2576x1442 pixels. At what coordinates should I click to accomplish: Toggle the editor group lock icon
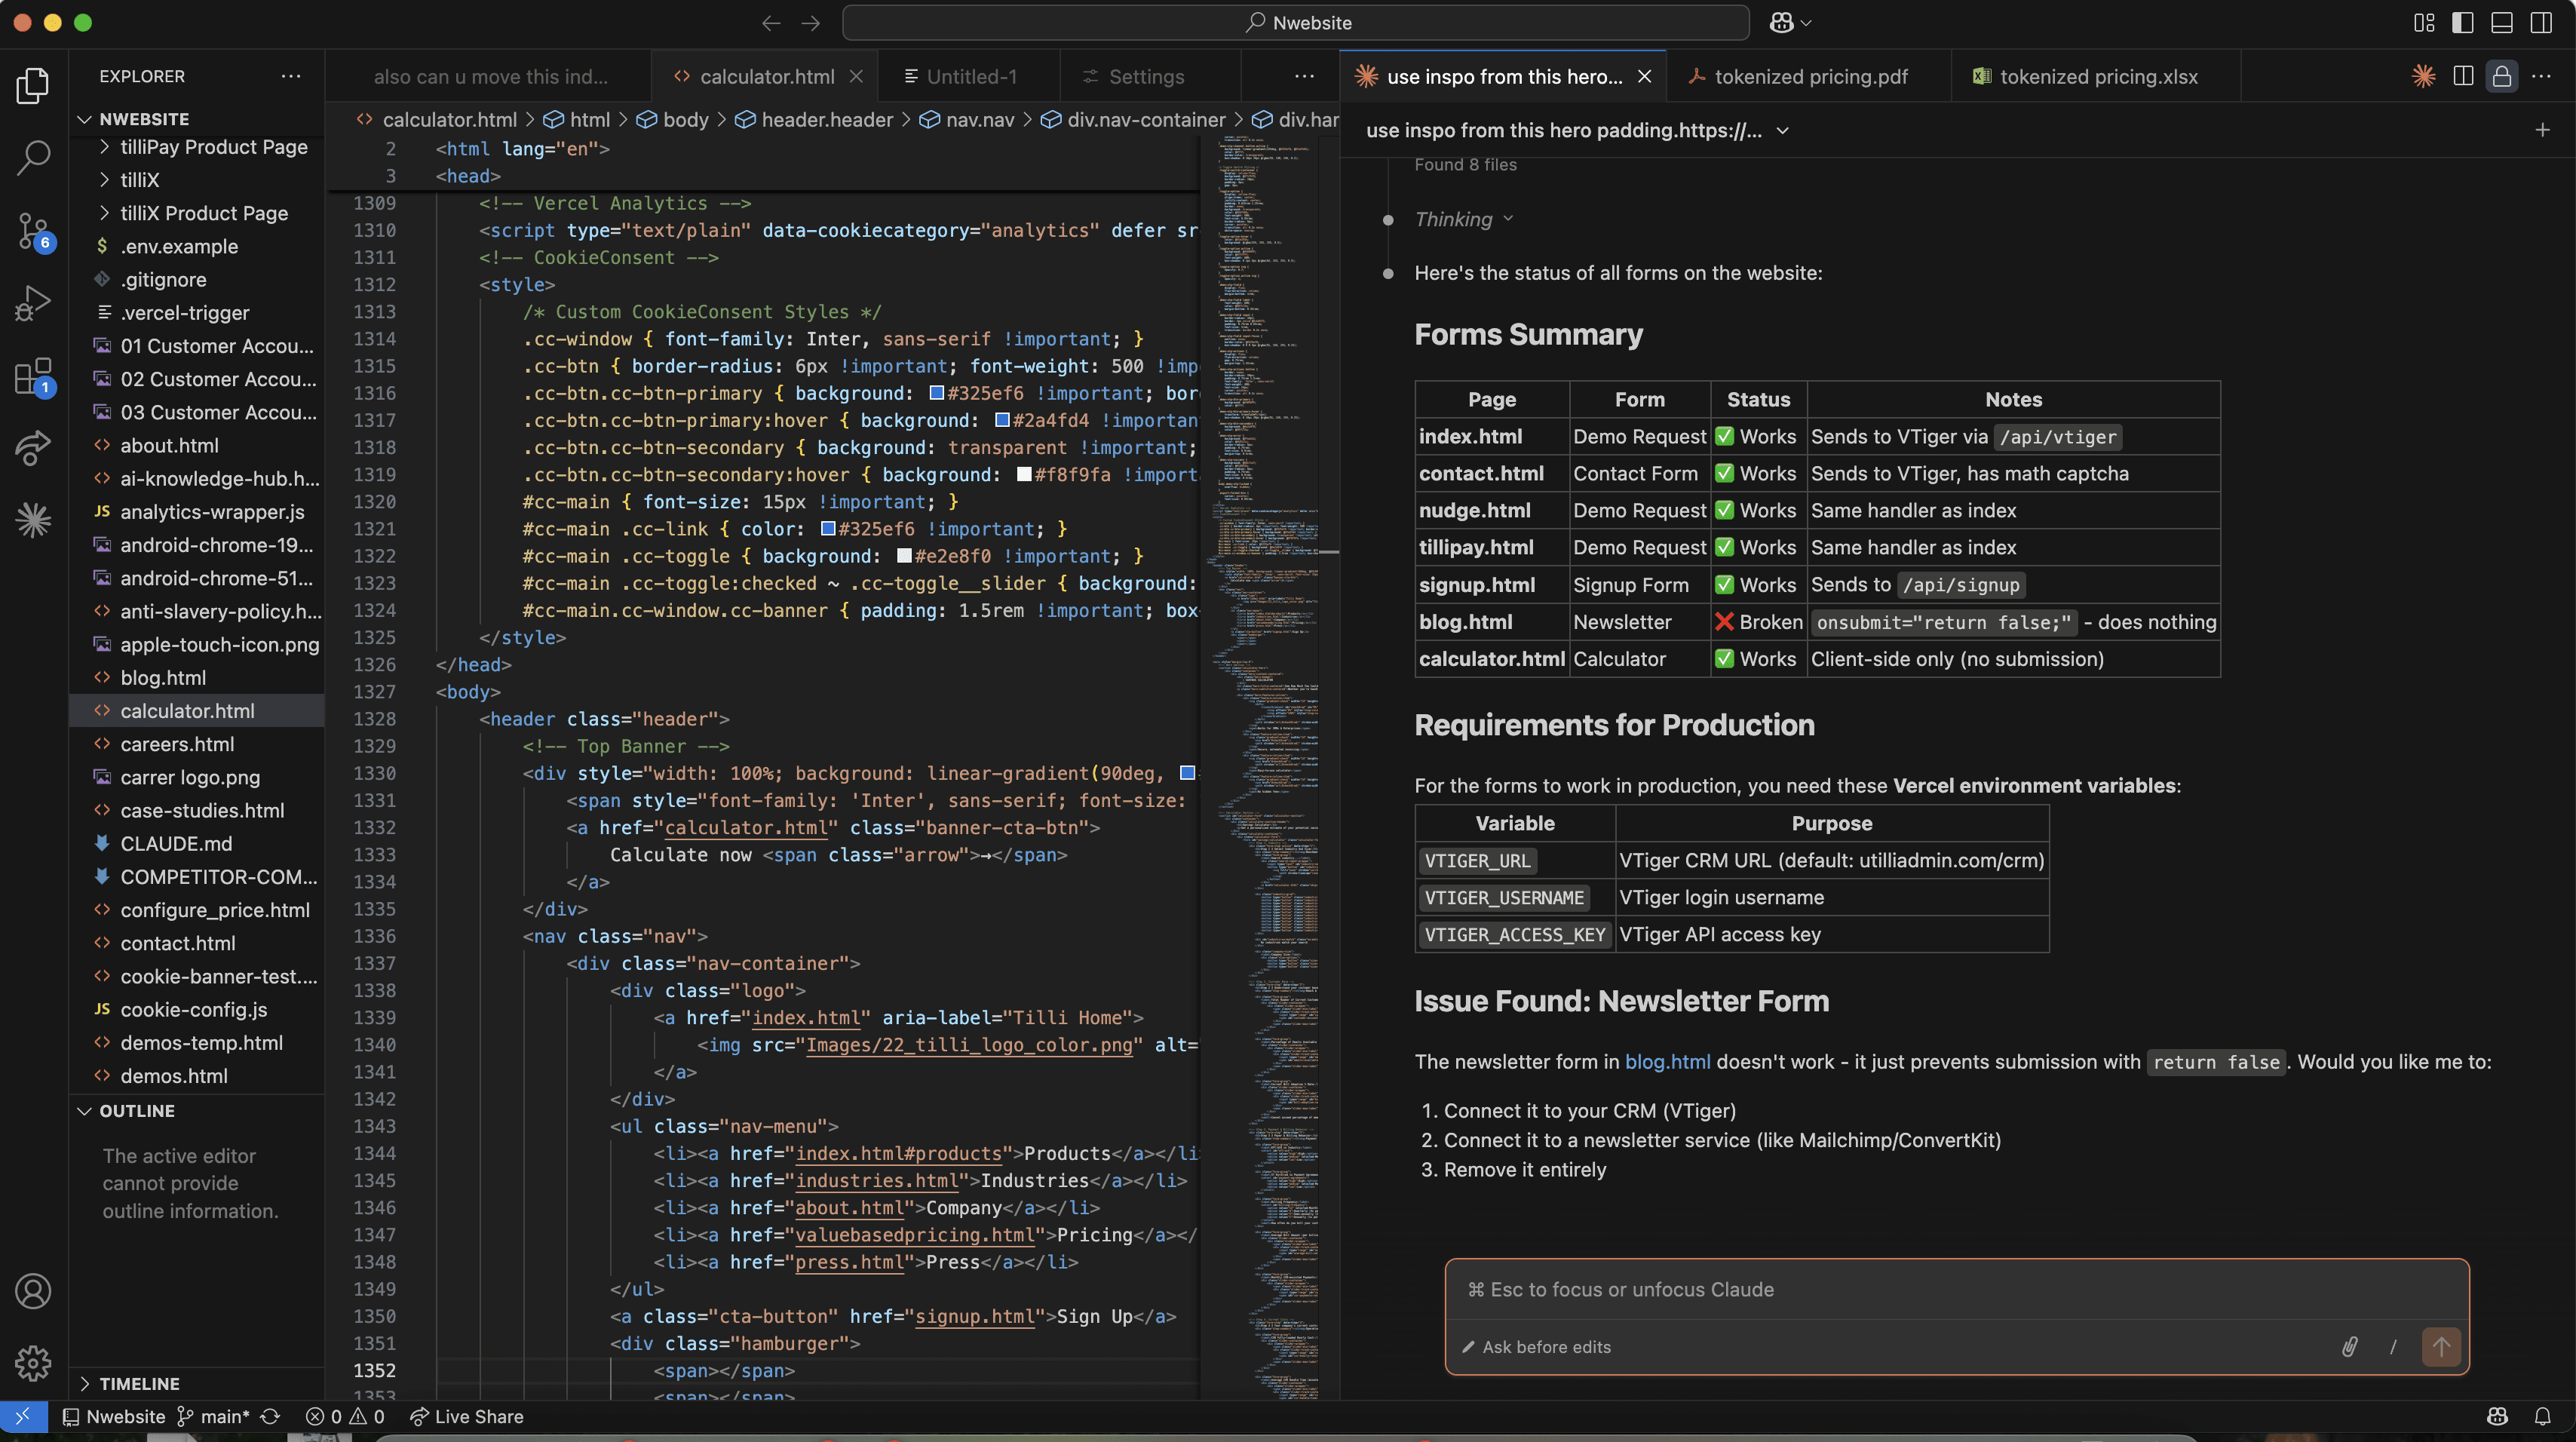coord(2501,76)
